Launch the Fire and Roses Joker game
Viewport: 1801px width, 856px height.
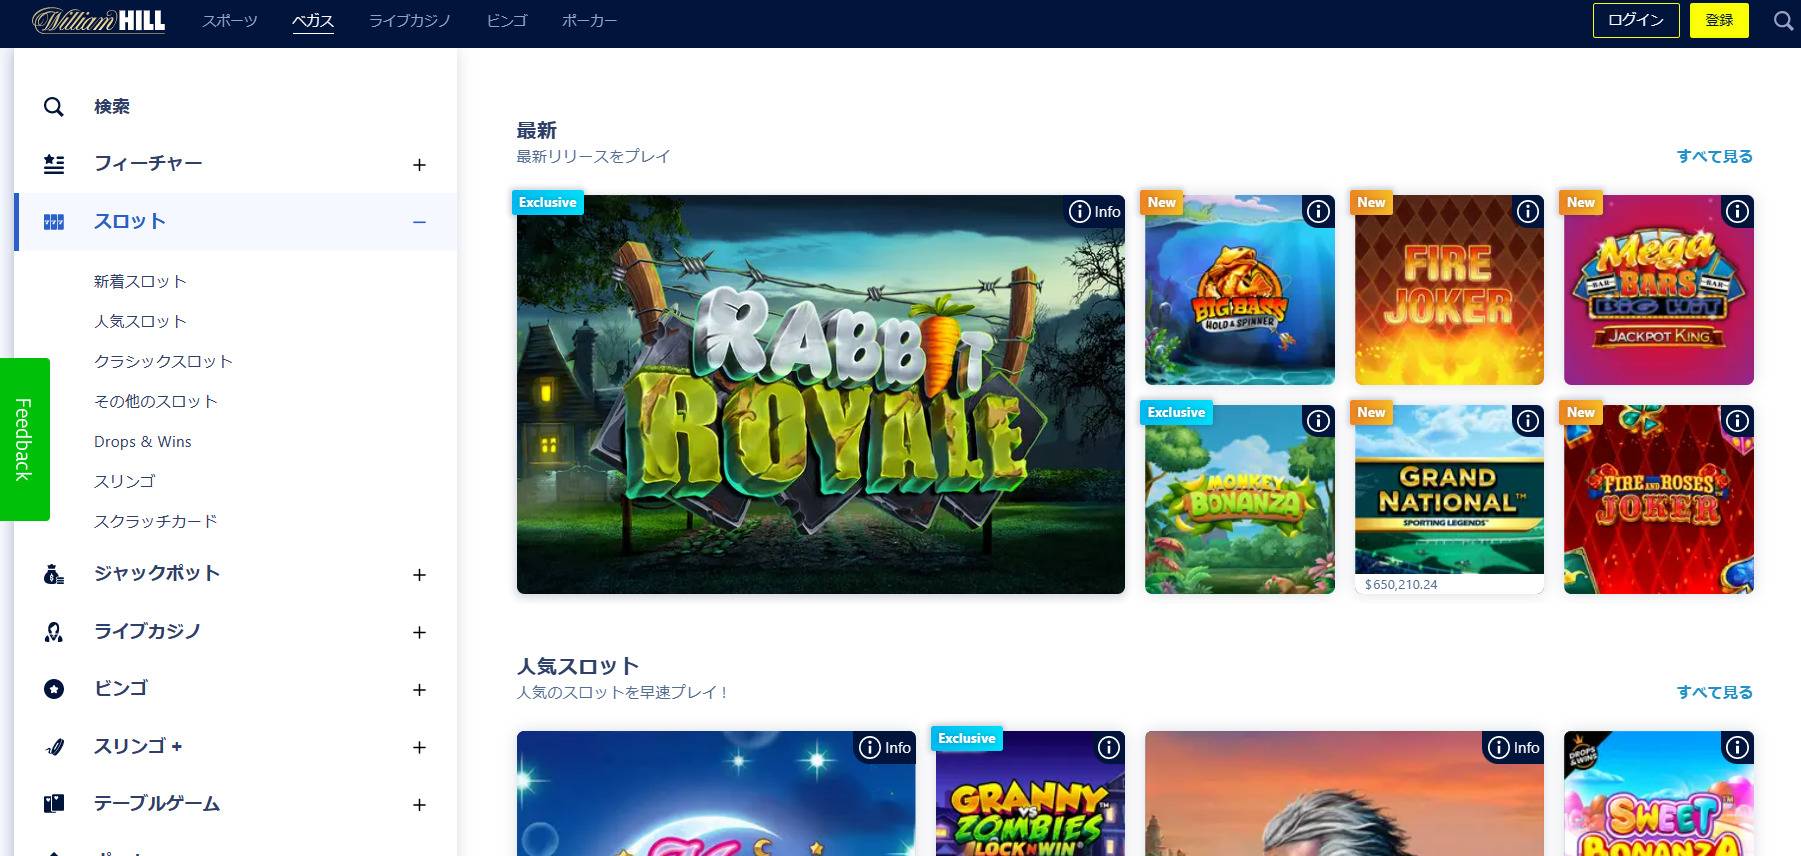point(1659,500)
